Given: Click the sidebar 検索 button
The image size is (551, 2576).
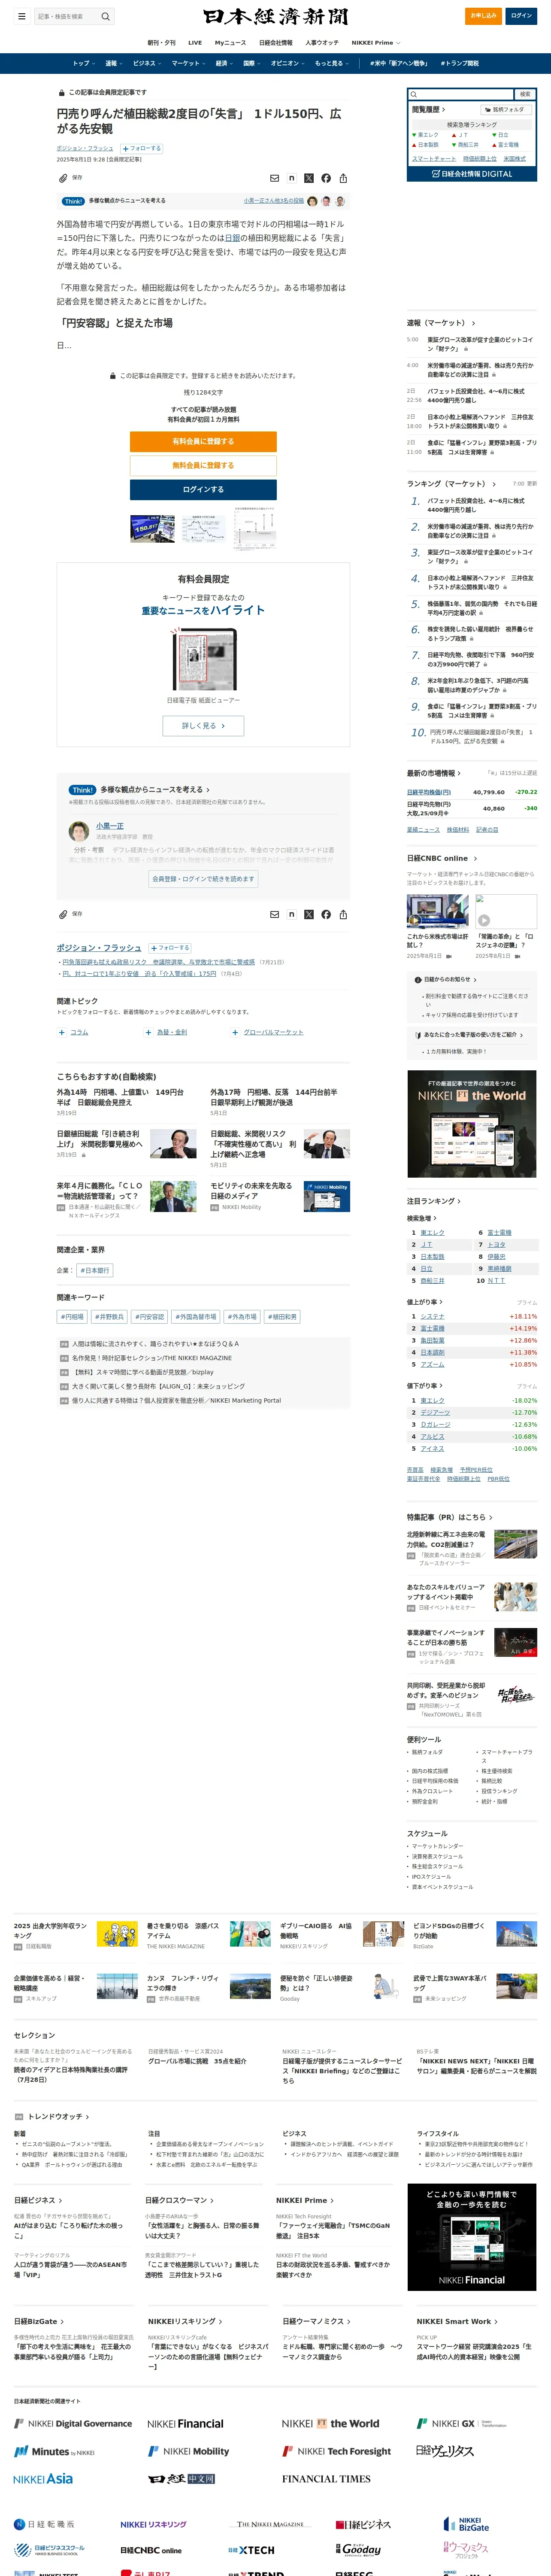Looking at the screenshot, I should (525, 94).
